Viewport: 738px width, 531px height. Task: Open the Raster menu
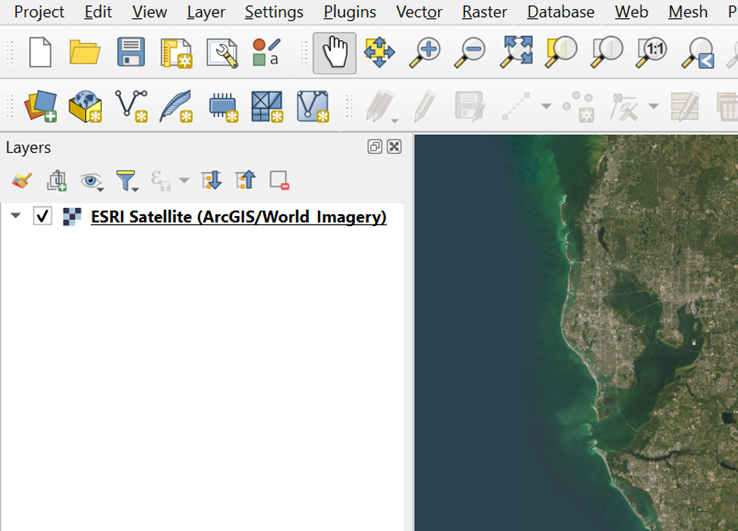tap(484, 12)
